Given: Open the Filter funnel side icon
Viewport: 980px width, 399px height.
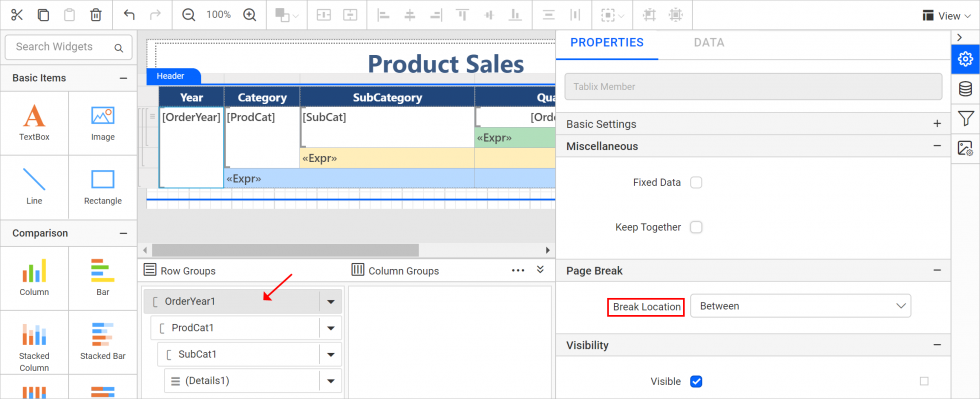Looking at the screenshot, I should click(x=965, y=118).
